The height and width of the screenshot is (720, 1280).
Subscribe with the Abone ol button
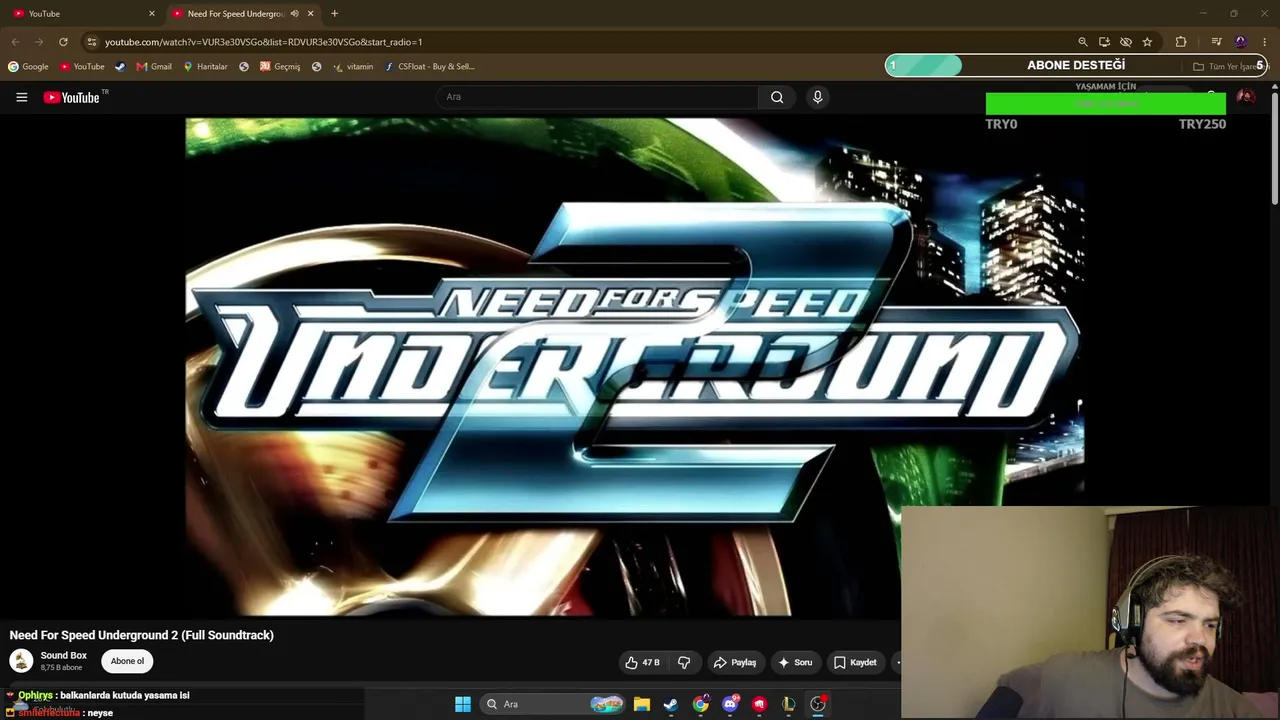click(x=127, y=661)
